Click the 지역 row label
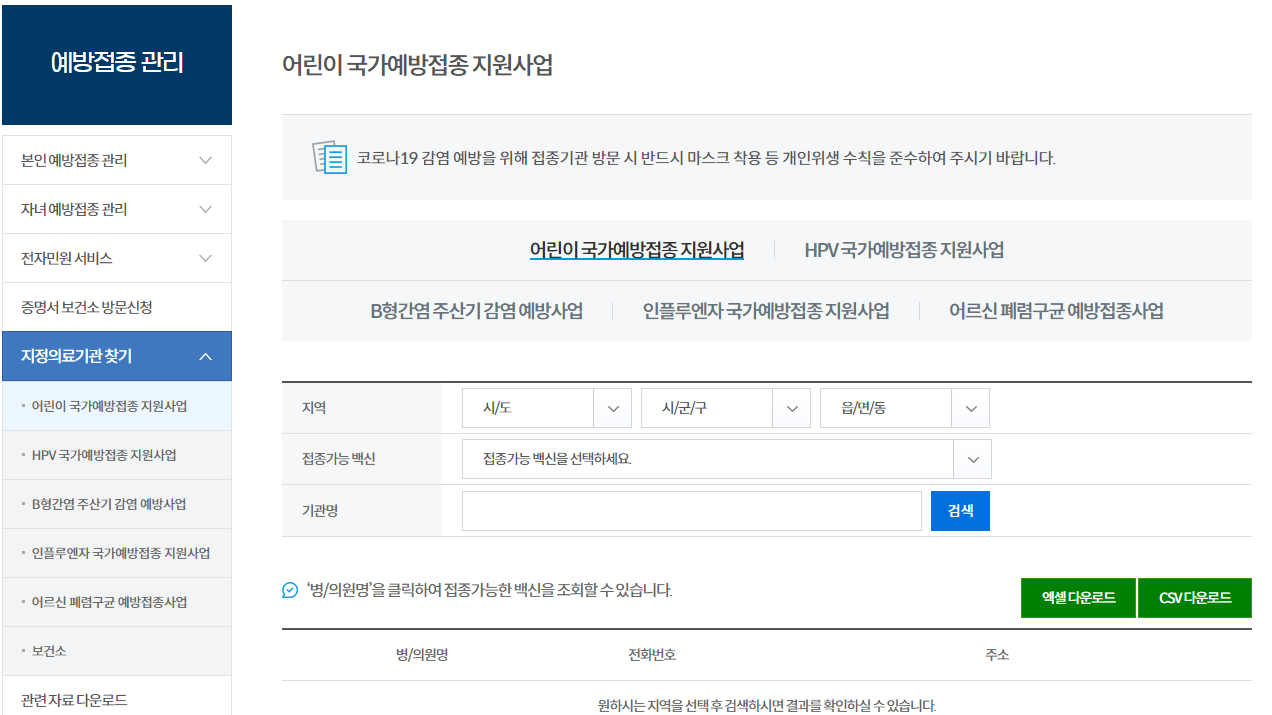This screenshot has width=1272, height=715. (x=314, y=408)
